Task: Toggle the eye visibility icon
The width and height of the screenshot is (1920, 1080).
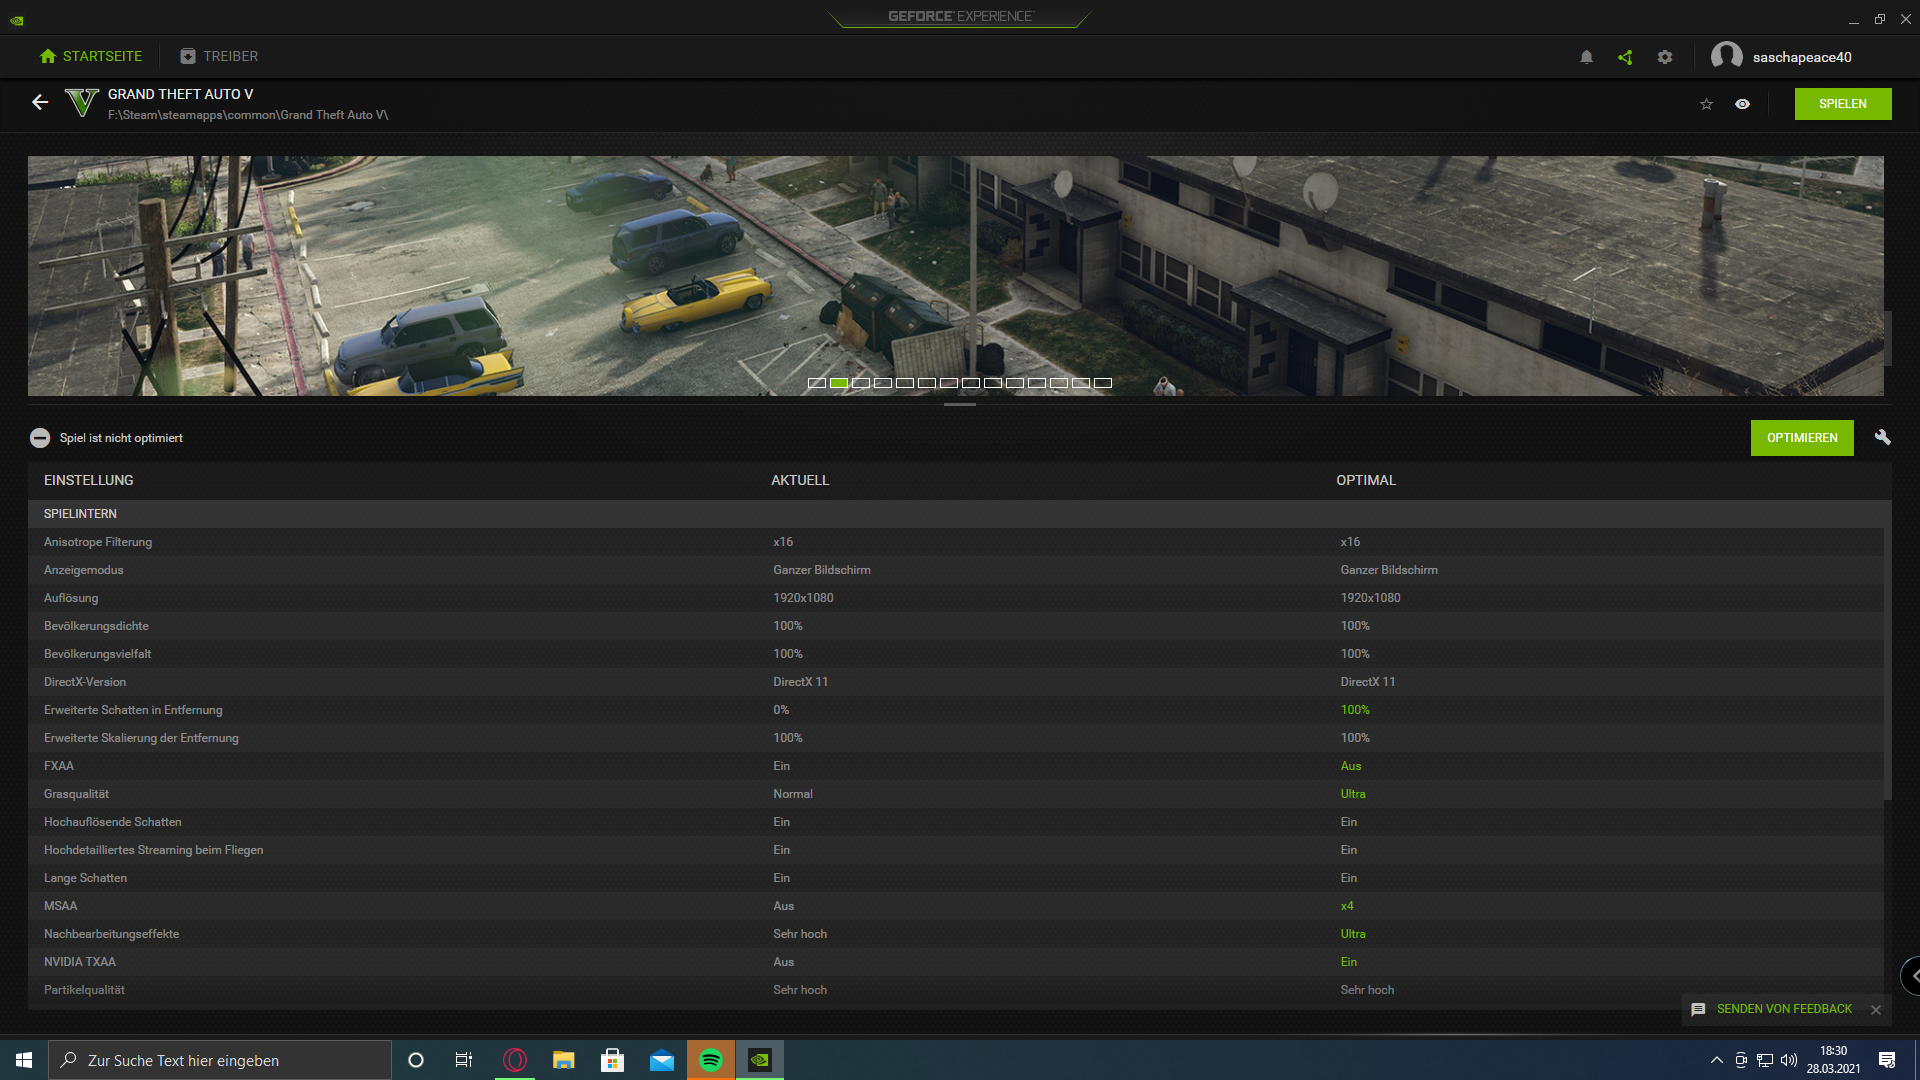Action: tap(1742, 104)
